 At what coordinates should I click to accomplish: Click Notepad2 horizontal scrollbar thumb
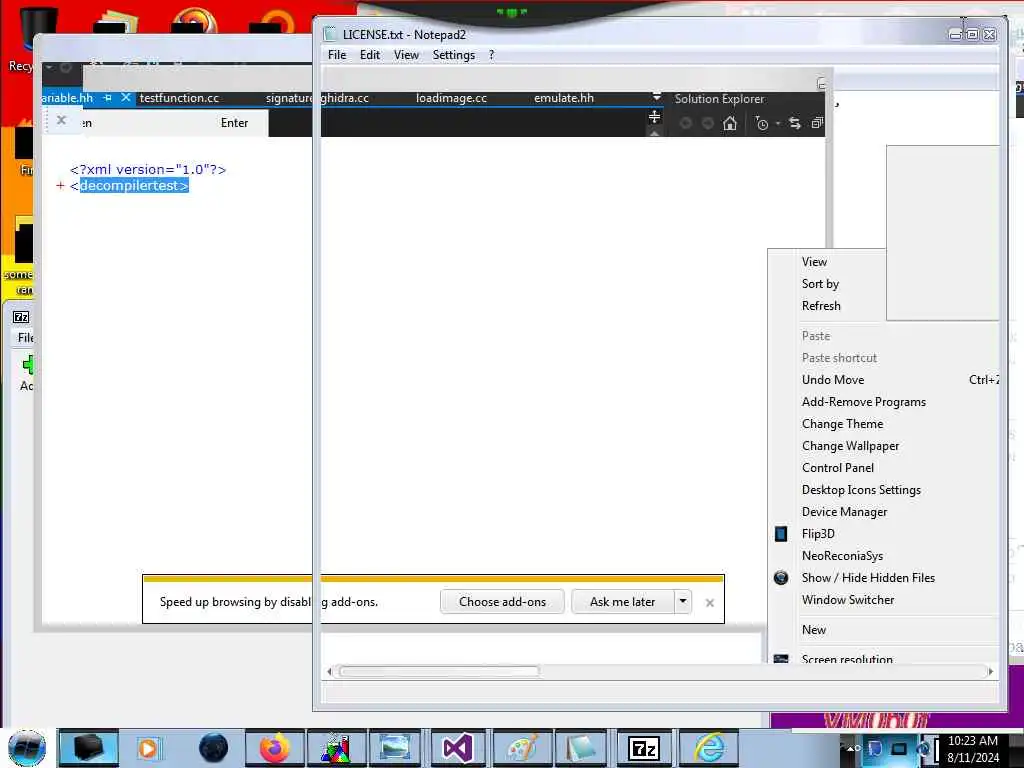pos(439,671)
